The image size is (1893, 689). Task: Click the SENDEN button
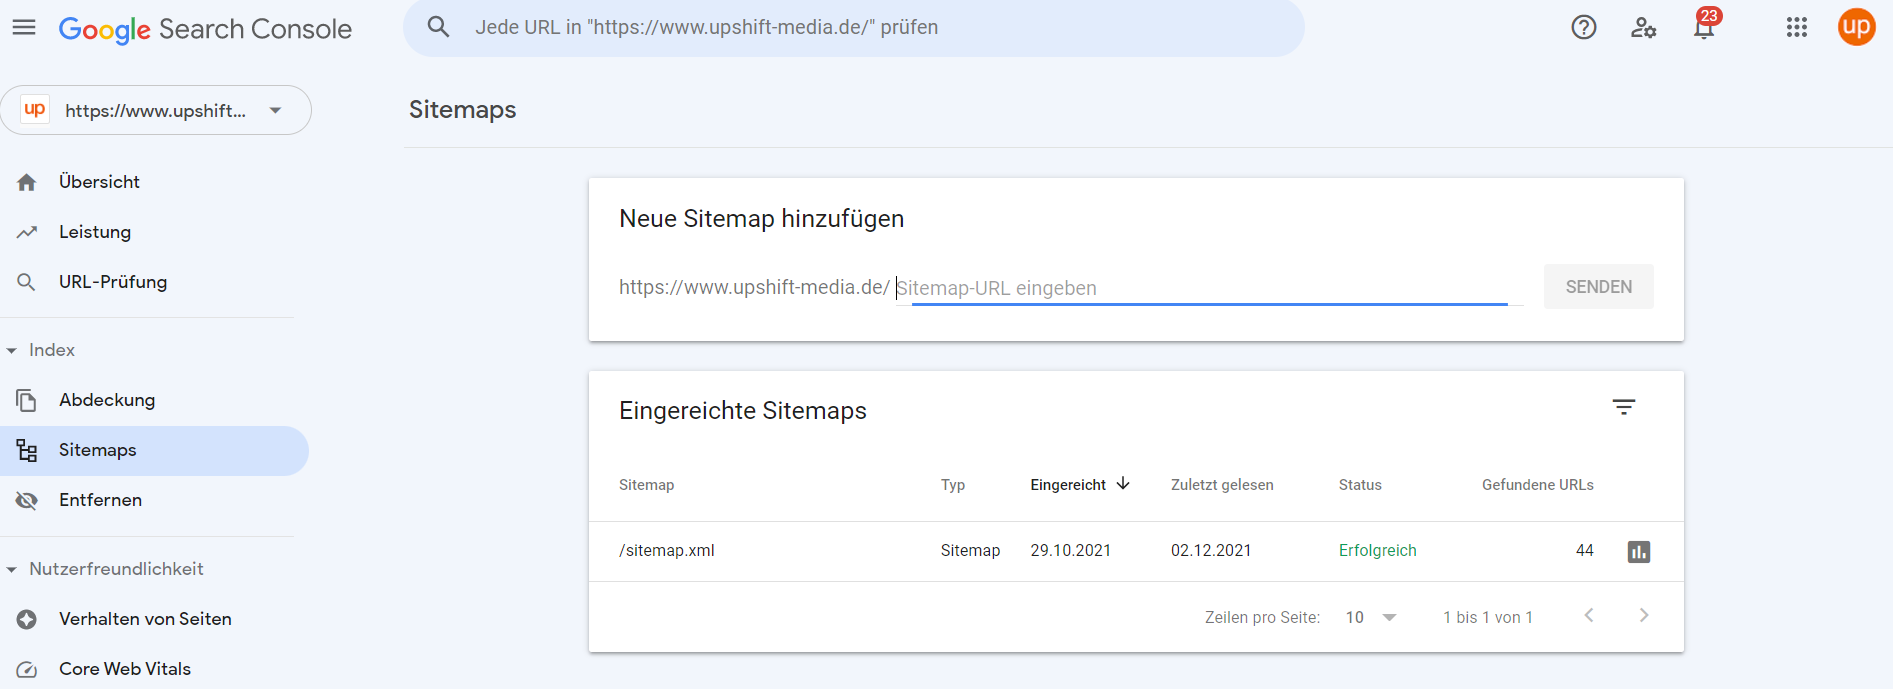(x=1598, y=287)
